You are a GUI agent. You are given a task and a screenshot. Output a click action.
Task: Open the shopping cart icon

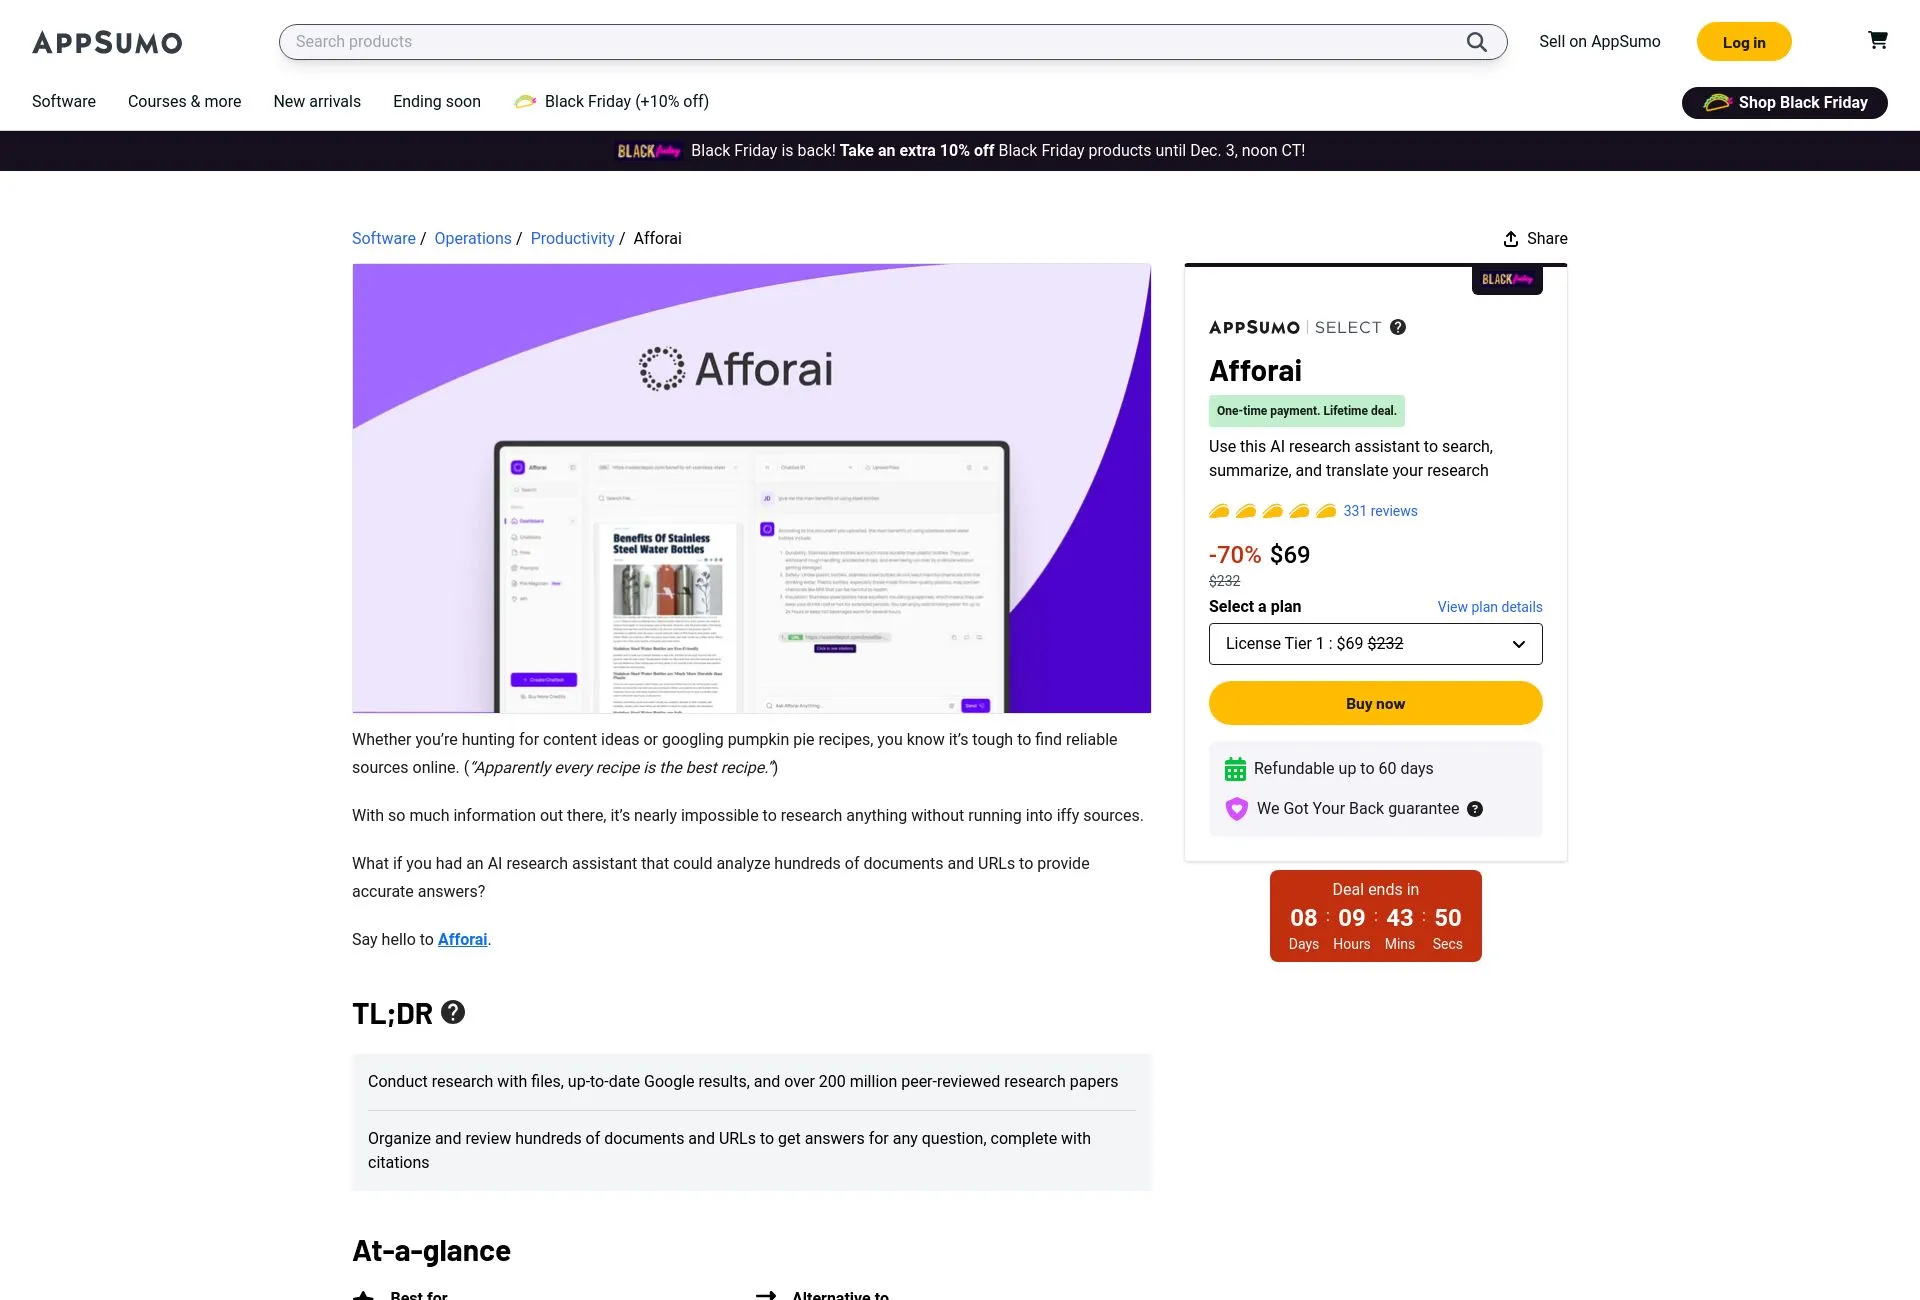tap(1877, 40)
